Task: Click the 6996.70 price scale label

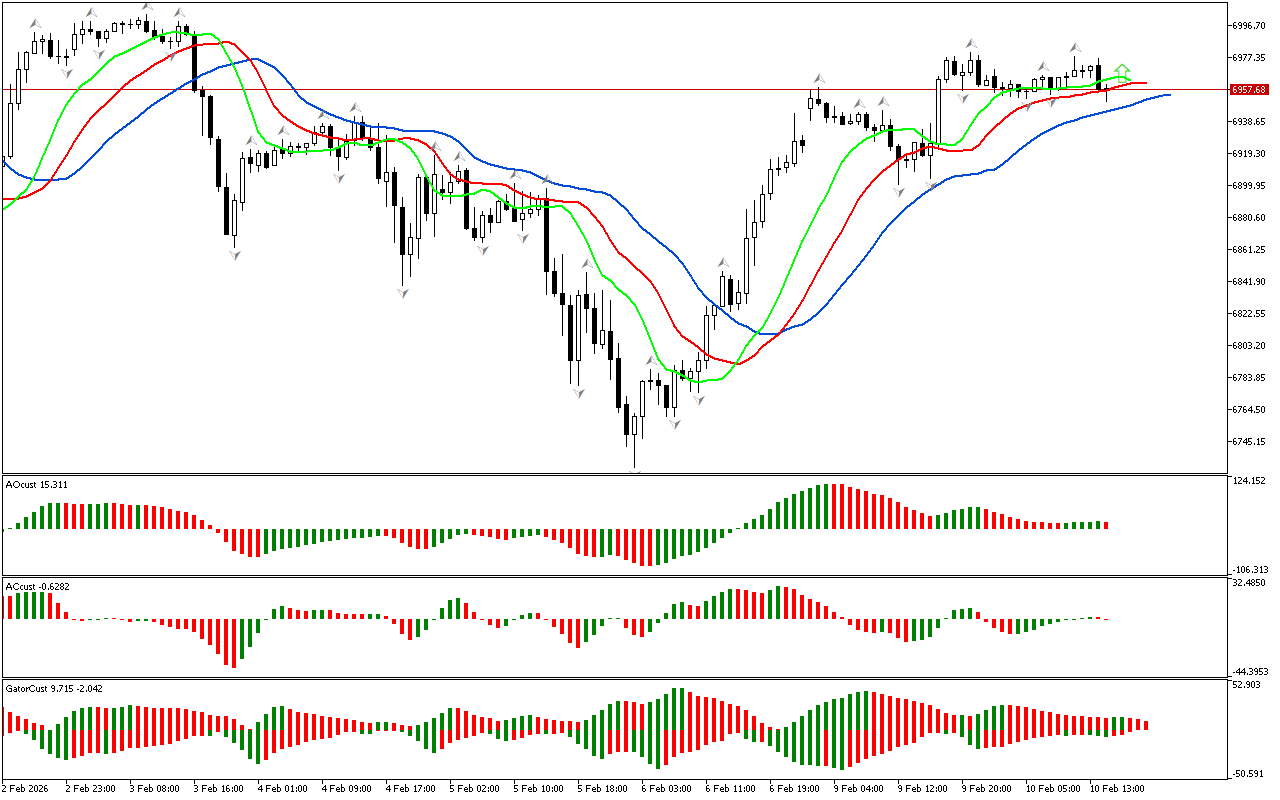Action: click(1250, 25)
